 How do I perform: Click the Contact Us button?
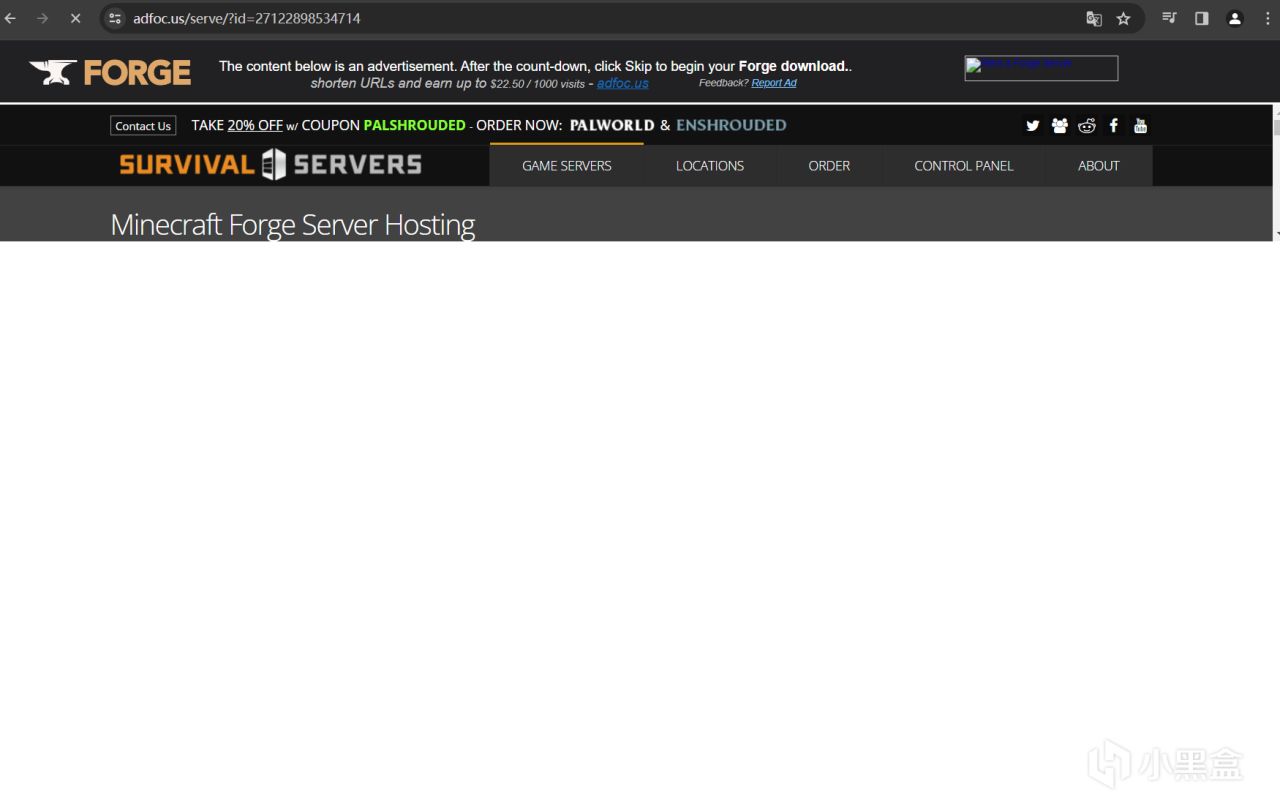pos(143,126)
